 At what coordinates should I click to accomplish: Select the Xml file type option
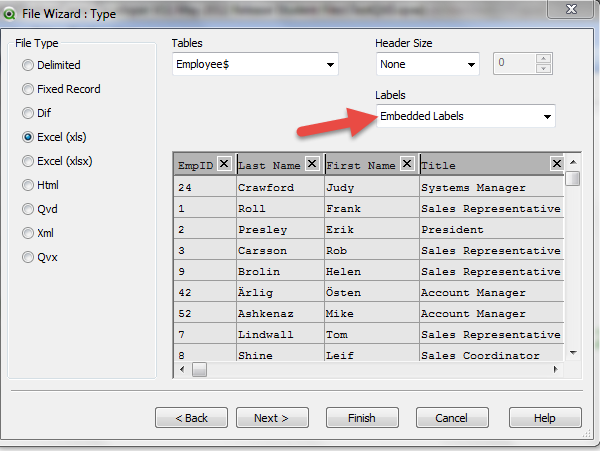coord(38,233)
